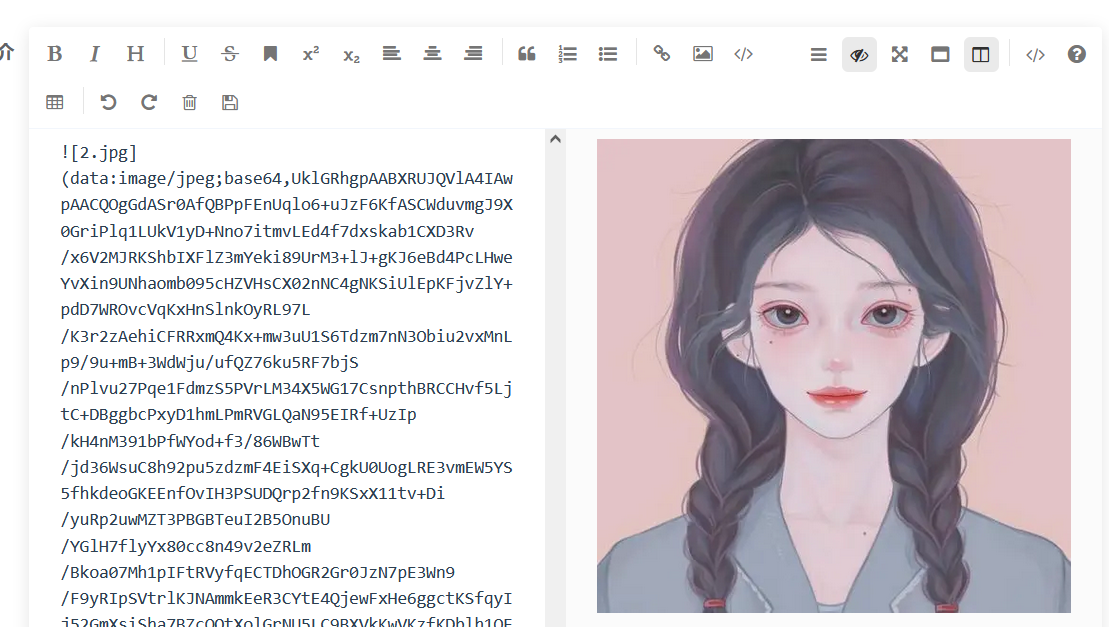This screenshot has height=627, width=1109.
Task: Insert a code block
Action: pyautogui.click(x=743, y=54)
